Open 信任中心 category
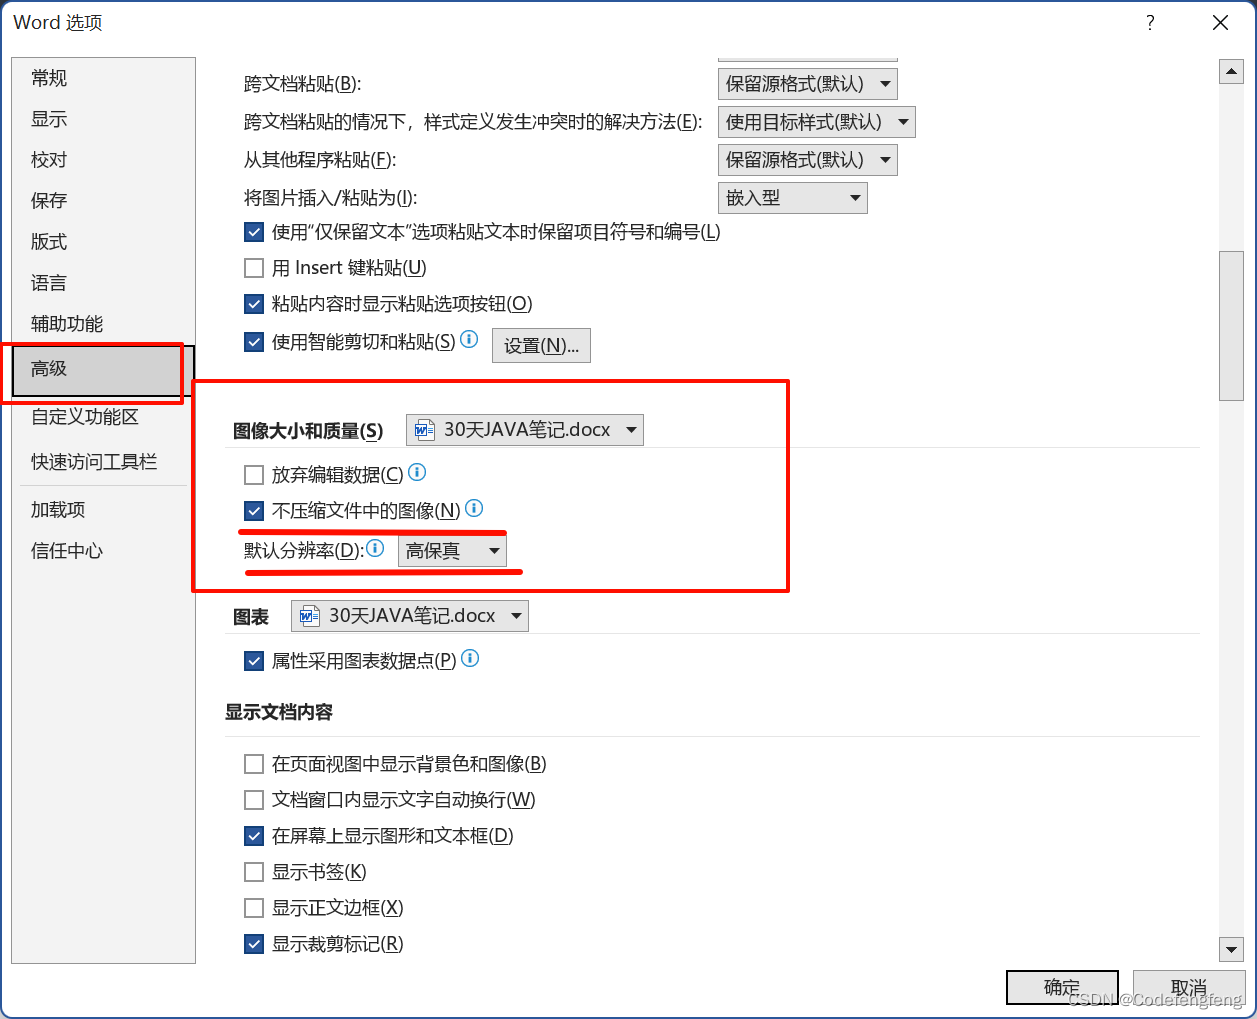The image size is (1257, 1019). click(67, 551)
